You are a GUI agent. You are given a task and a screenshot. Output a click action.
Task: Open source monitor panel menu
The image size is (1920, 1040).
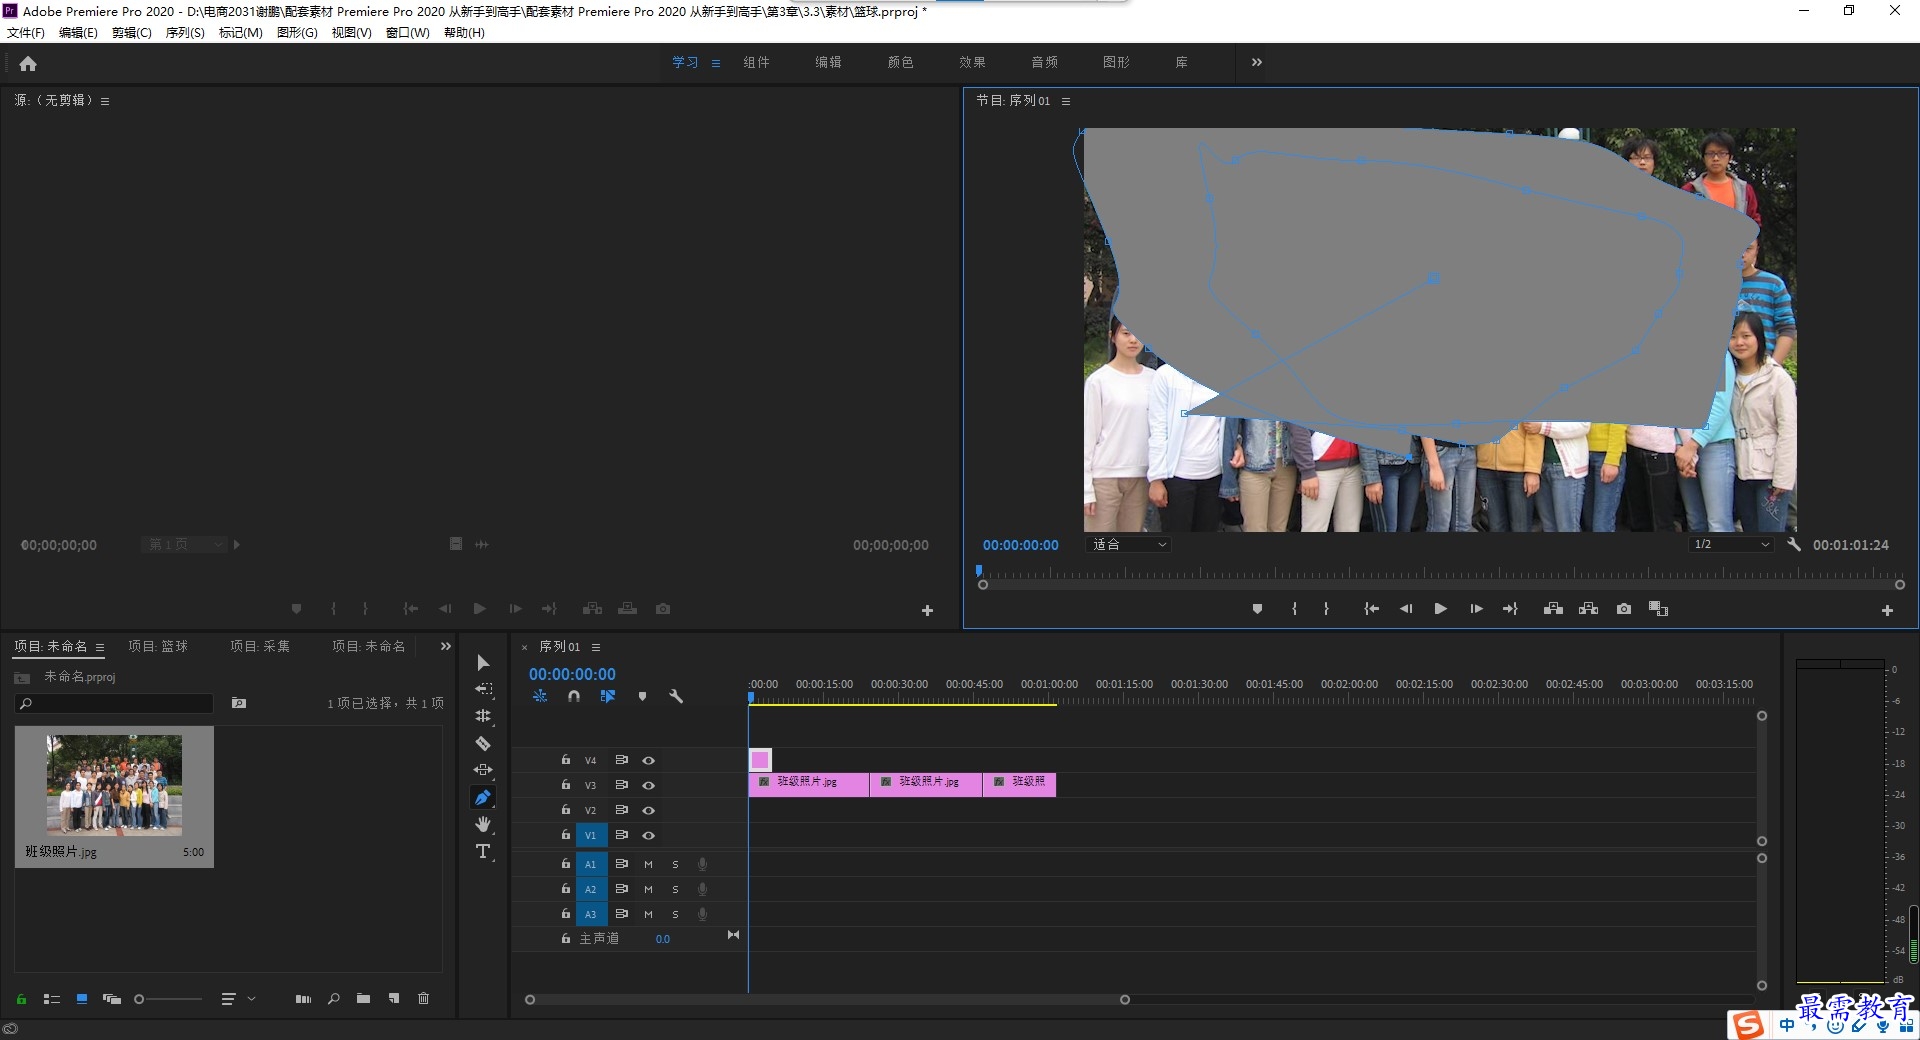[x=105, y=101]
